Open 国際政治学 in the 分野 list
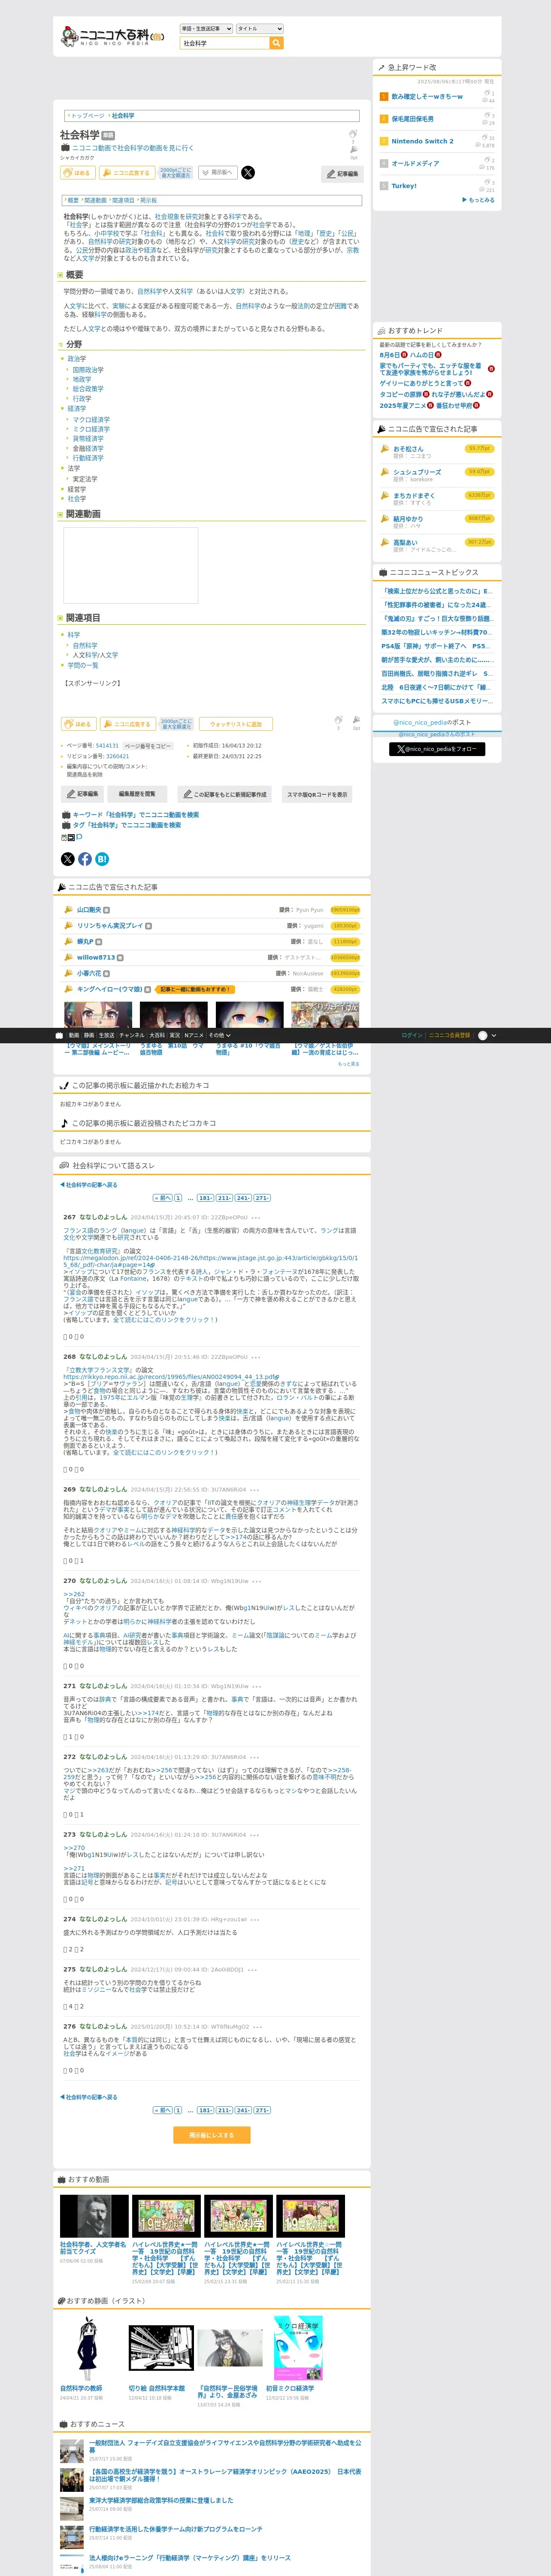 (88, 370)
